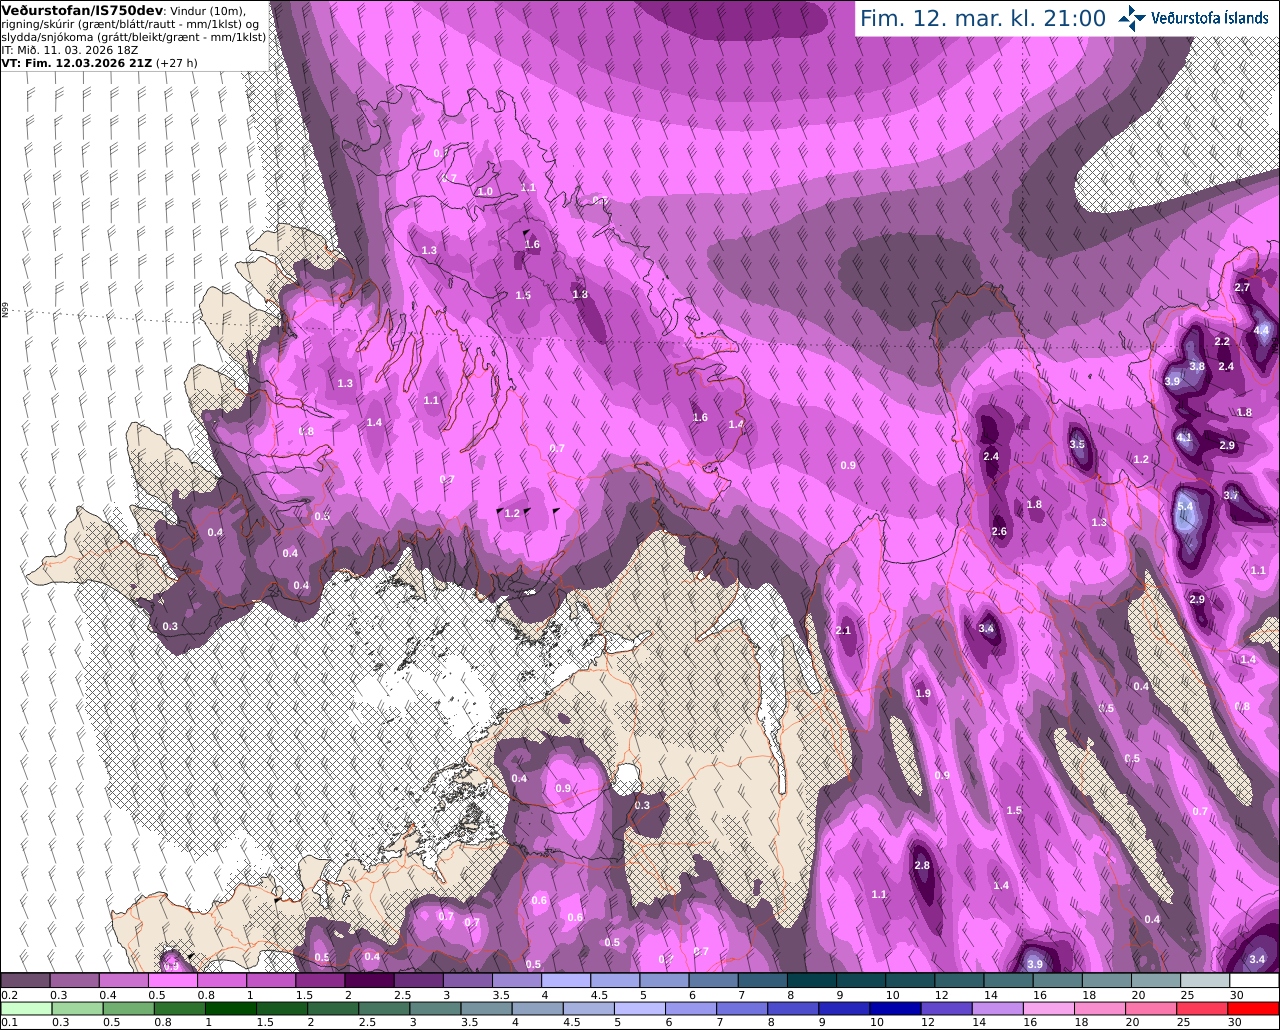The width and height of the screenshot is (1280, 1030).
Task: Click the 4.1 value label on the map
Action: (x=1184, y=437)
